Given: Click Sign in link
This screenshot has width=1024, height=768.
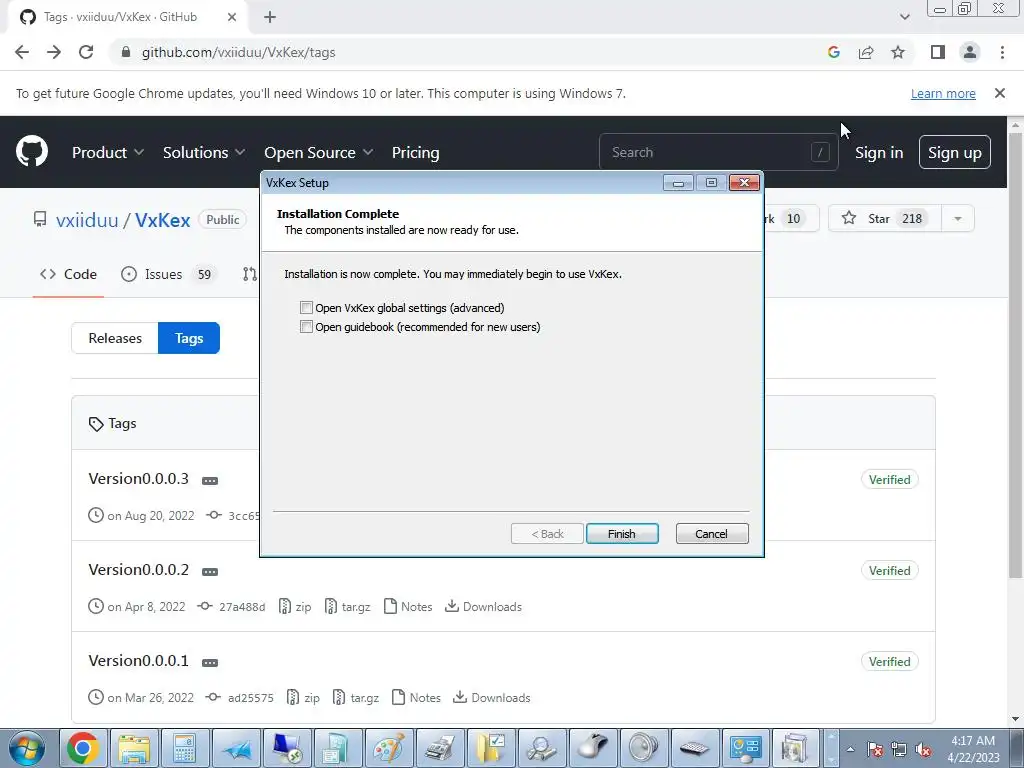Looking at the screenshot, I should click(x=879, y=152).
